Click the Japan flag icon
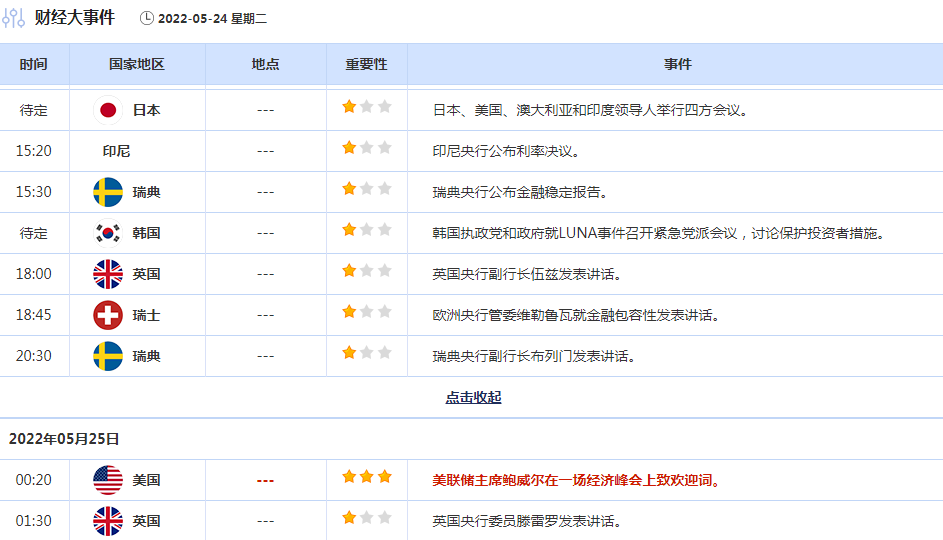Screen dimensions: 943x540 pos(108,110)
